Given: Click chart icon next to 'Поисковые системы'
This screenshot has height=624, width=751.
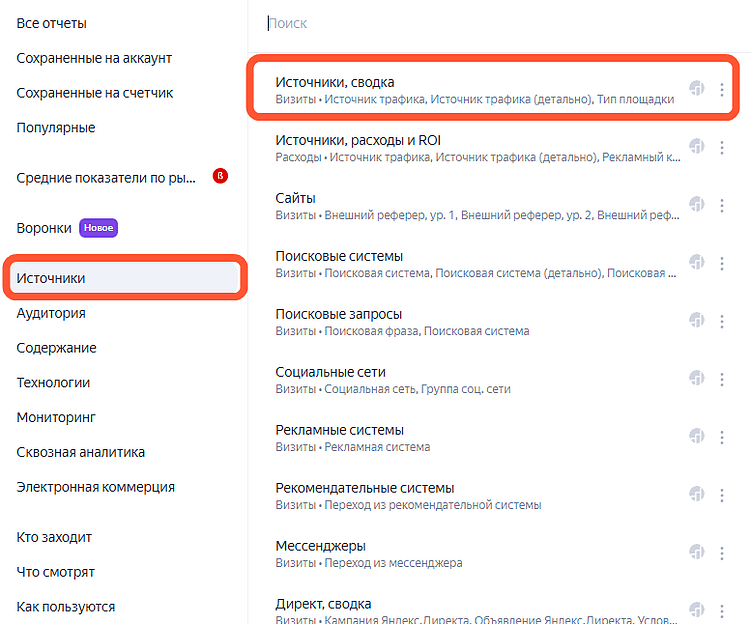Looking at the screenshot, I should click(697, 263).
